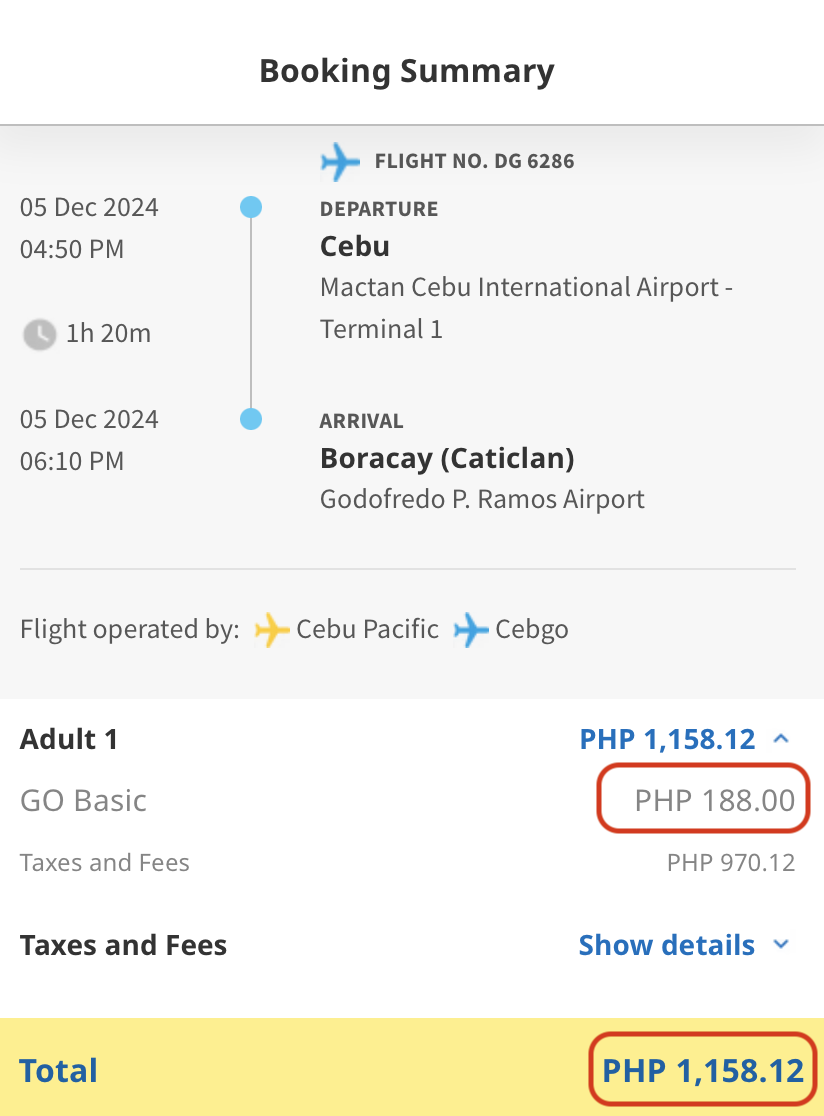The width and height of the screenshot is (824, 1116).
Task: Click the clock icon next to 1h 20m
Action: coord(39,334)
